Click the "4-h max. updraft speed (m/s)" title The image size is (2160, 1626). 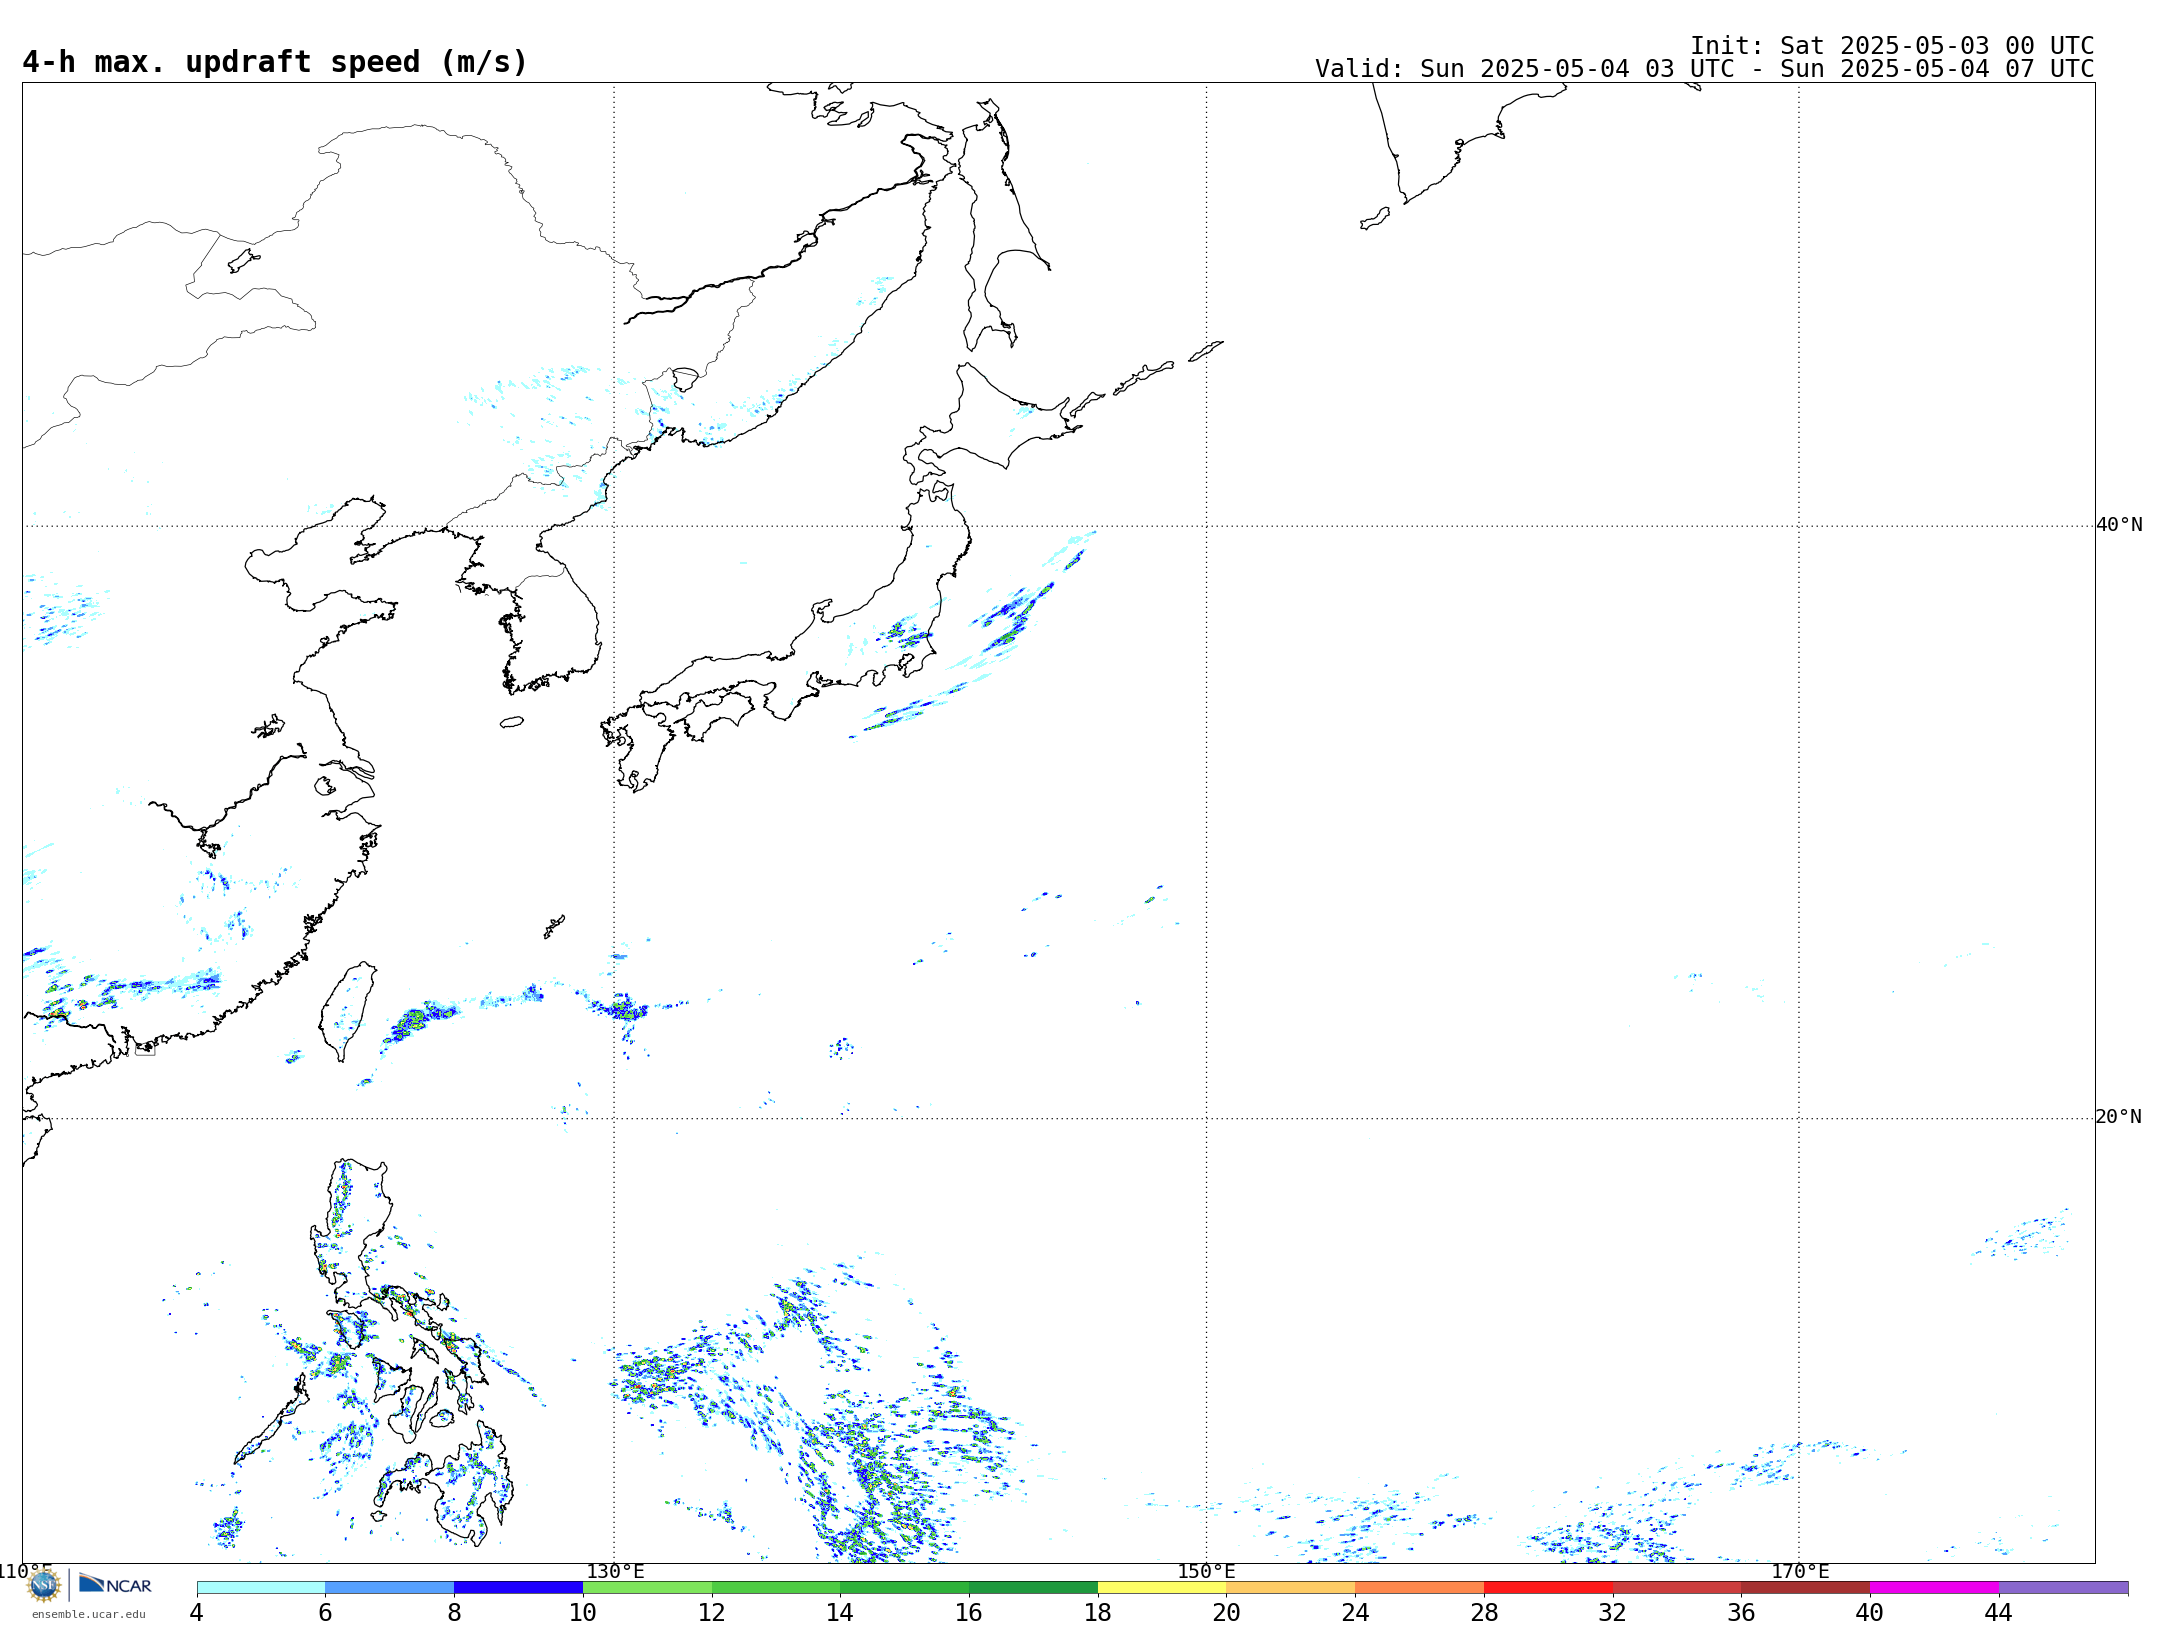pyautogui.click(x=275, y=62)
